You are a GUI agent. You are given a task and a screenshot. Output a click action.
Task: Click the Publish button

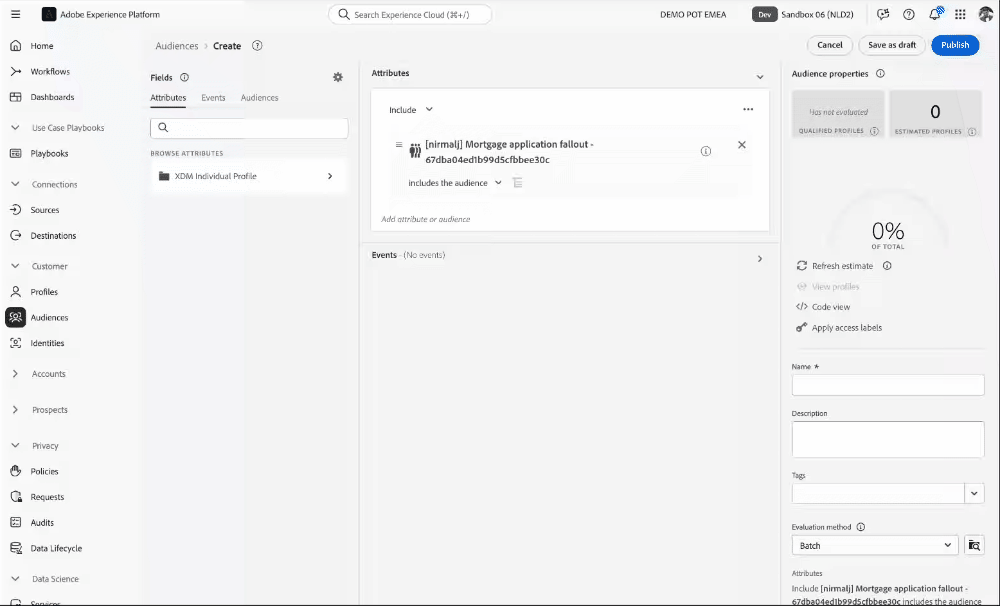tap(955, 45)
